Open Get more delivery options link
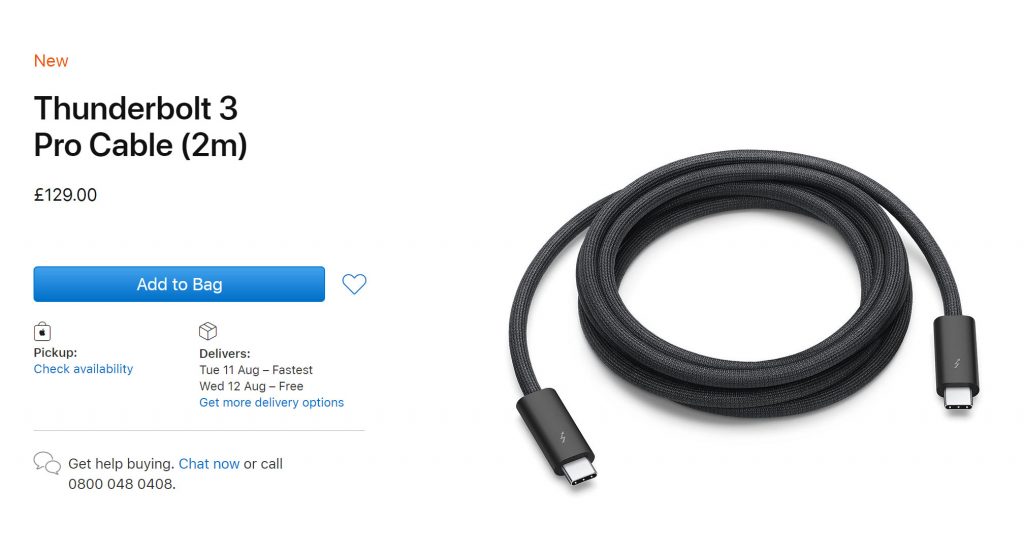The height and width of the screenshot is (551, 1024). tap(272, 403)
